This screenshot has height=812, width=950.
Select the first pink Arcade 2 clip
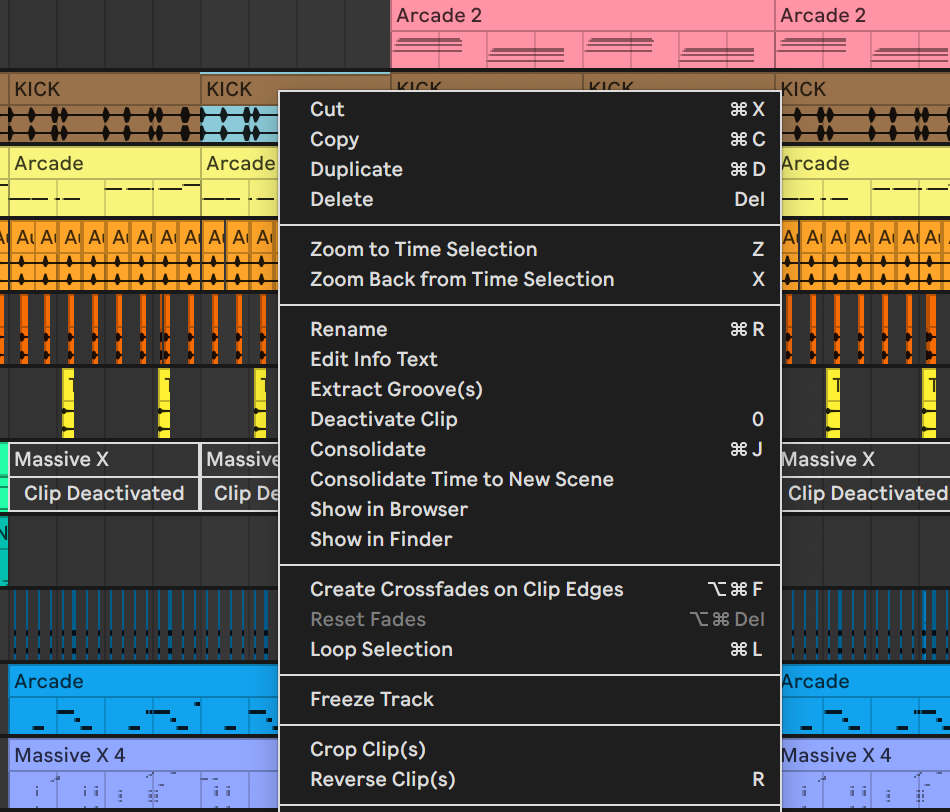[583, 34]
